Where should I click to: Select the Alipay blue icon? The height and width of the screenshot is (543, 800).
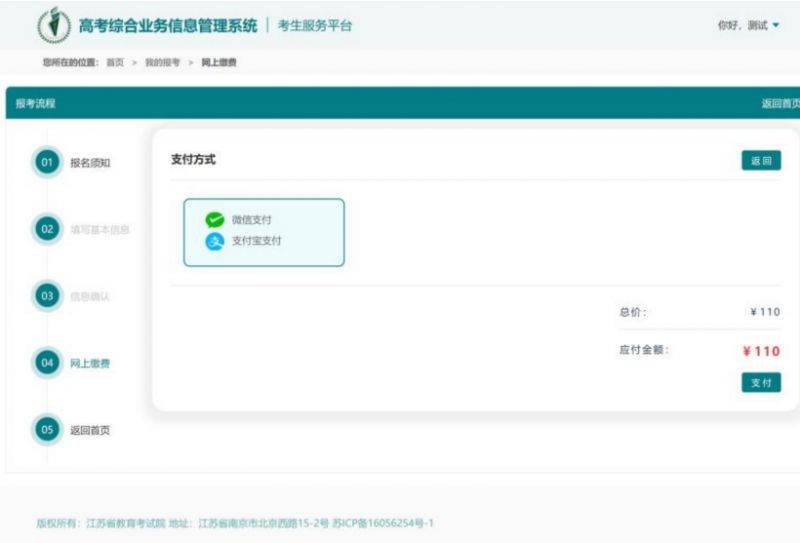(215, 241)
